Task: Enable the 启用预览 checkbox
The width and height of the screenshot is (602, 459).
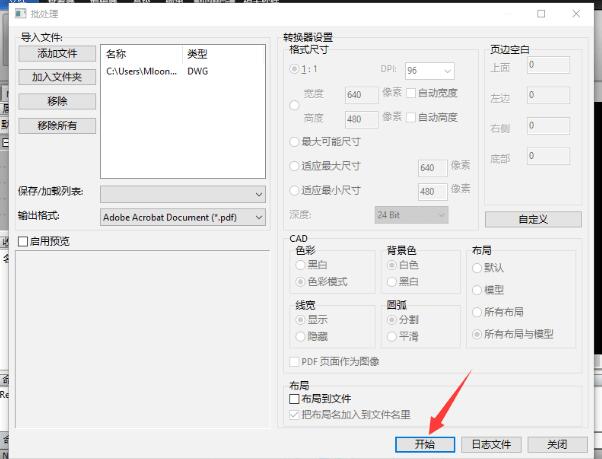Action: point(24,241)
